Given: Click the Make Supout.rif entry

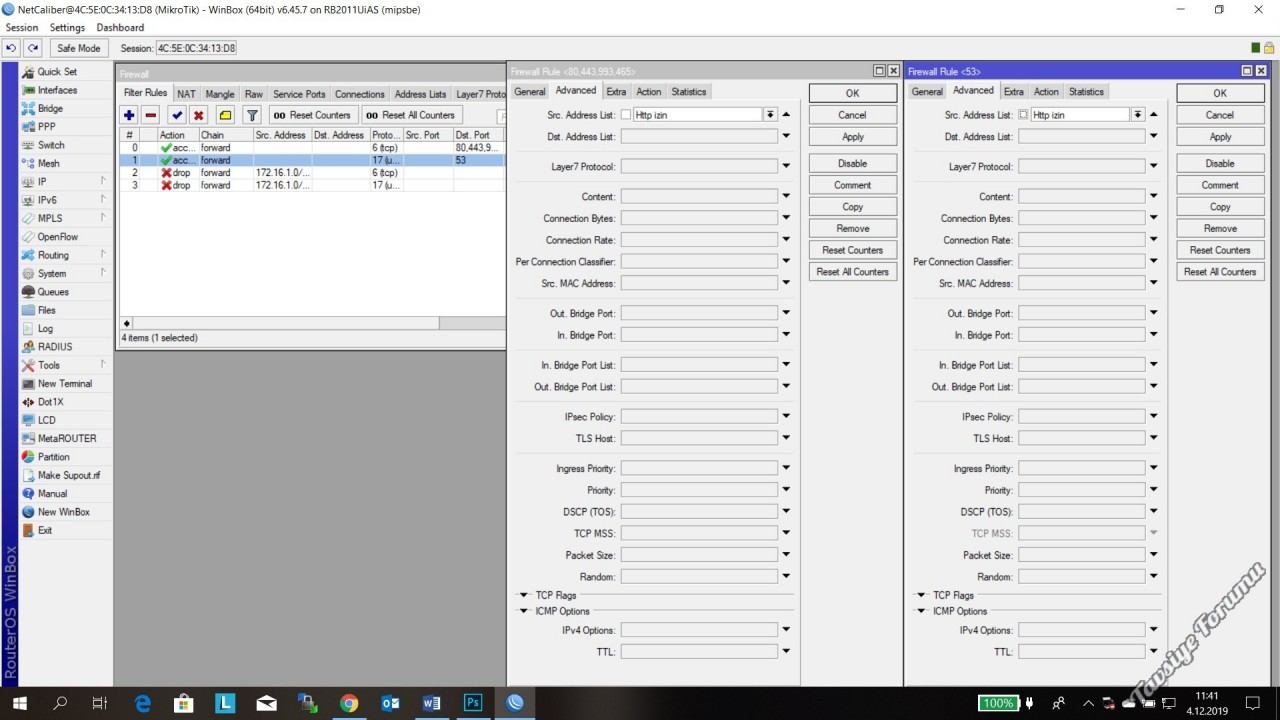Looking at the screenshot, I should coord(69,475).
